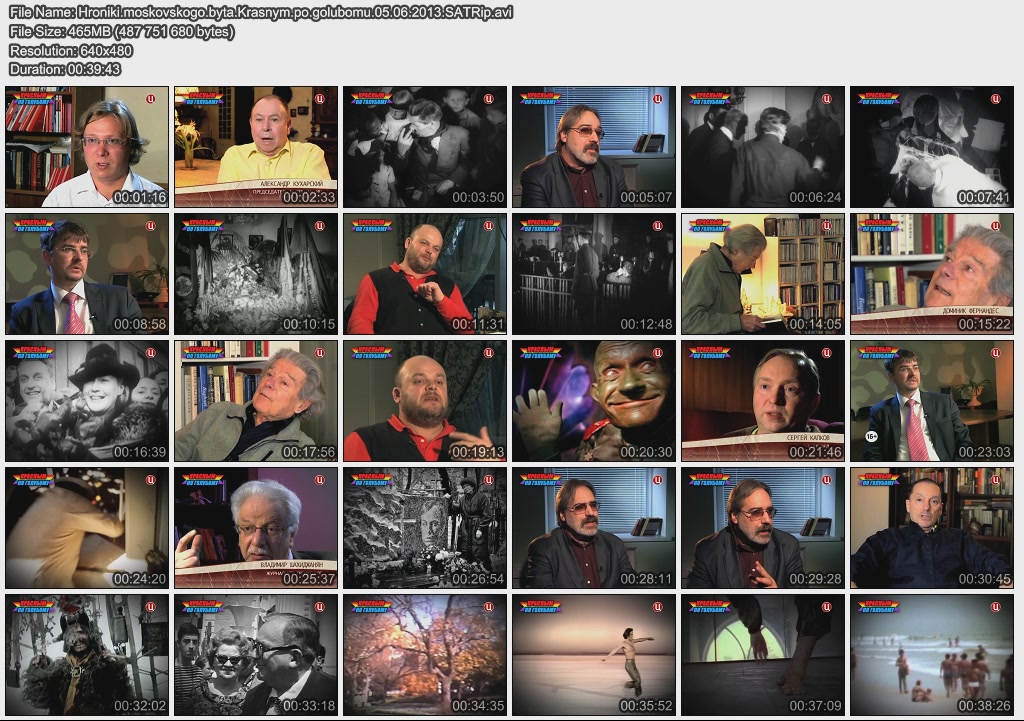Select the beach scene thumbnail at 00:38:26
This screenshot has width=1024, height=721.
click(932, 655)
